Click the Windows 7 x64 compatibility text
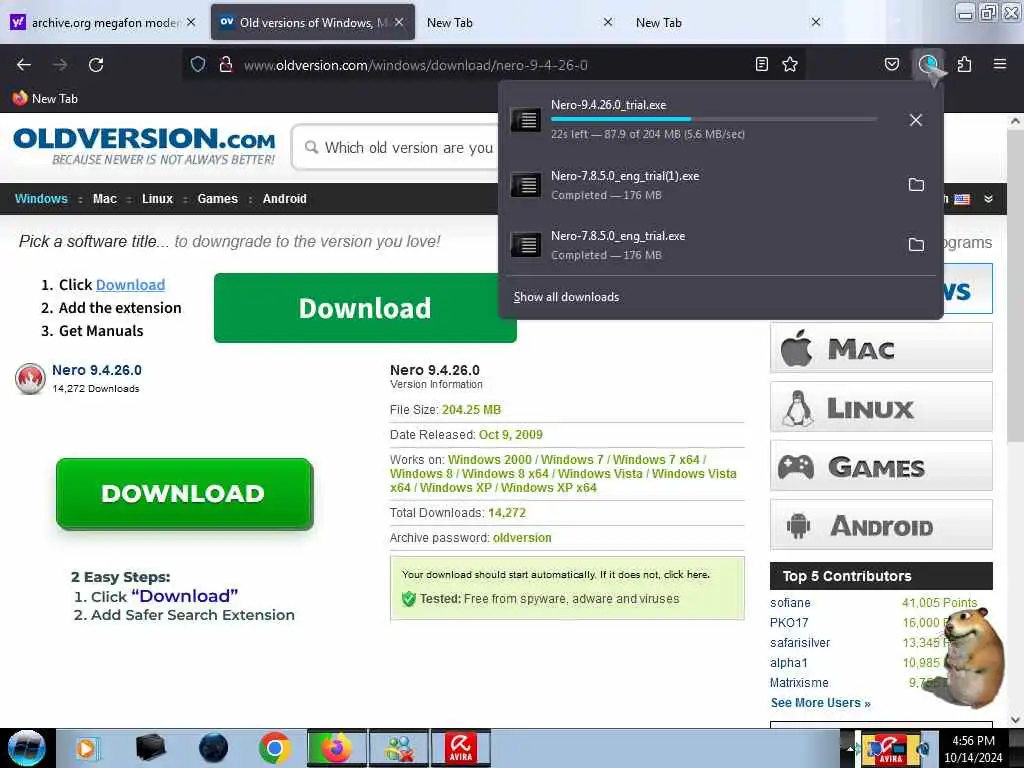Viewport: 1024px width, 768px height. point(656,460)
